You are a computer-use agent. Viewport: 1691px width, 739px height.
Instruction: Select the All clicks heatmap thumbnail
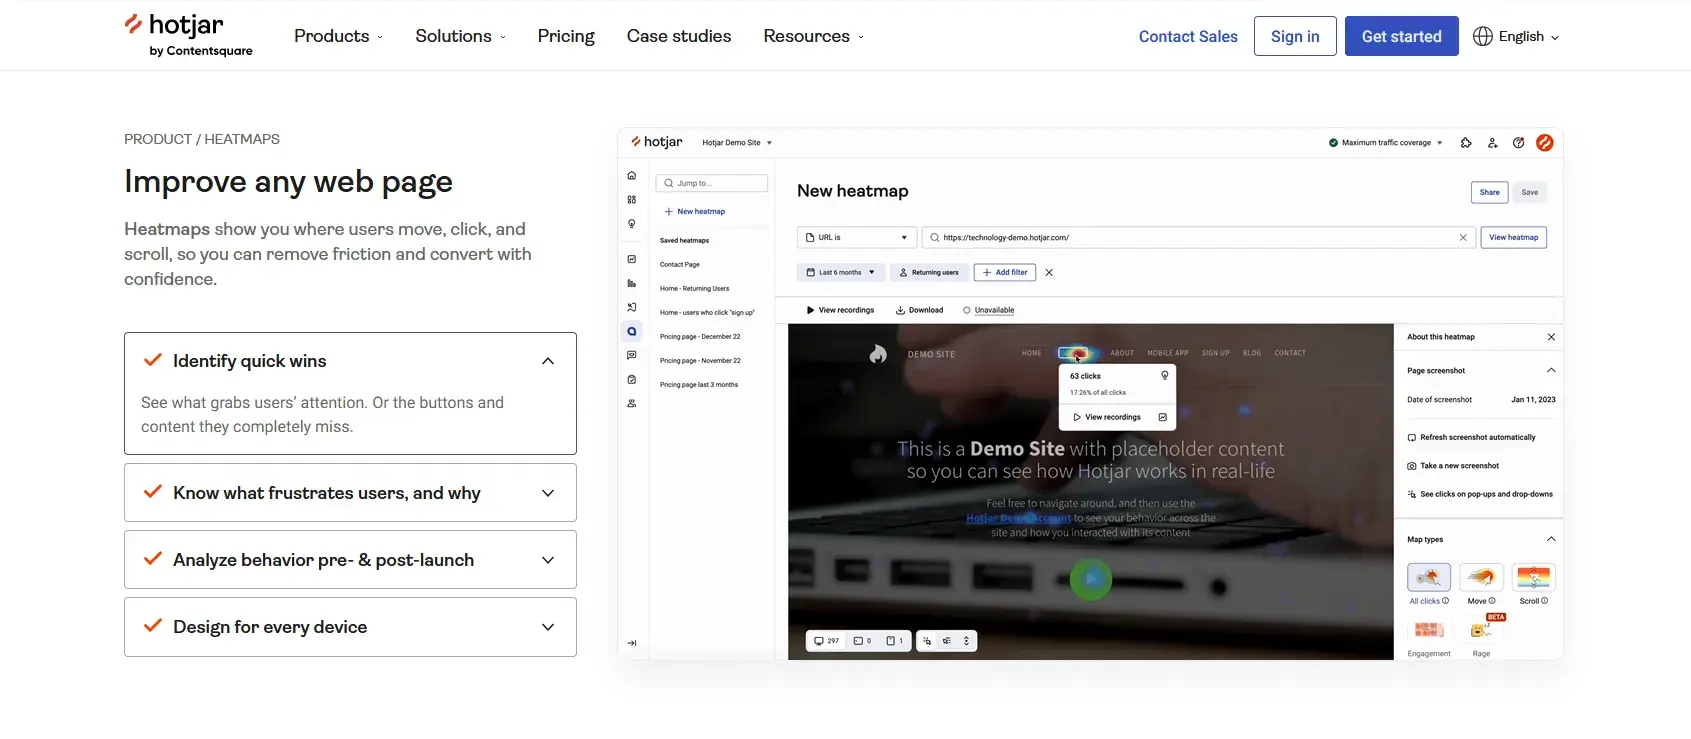coord(1428,577)
